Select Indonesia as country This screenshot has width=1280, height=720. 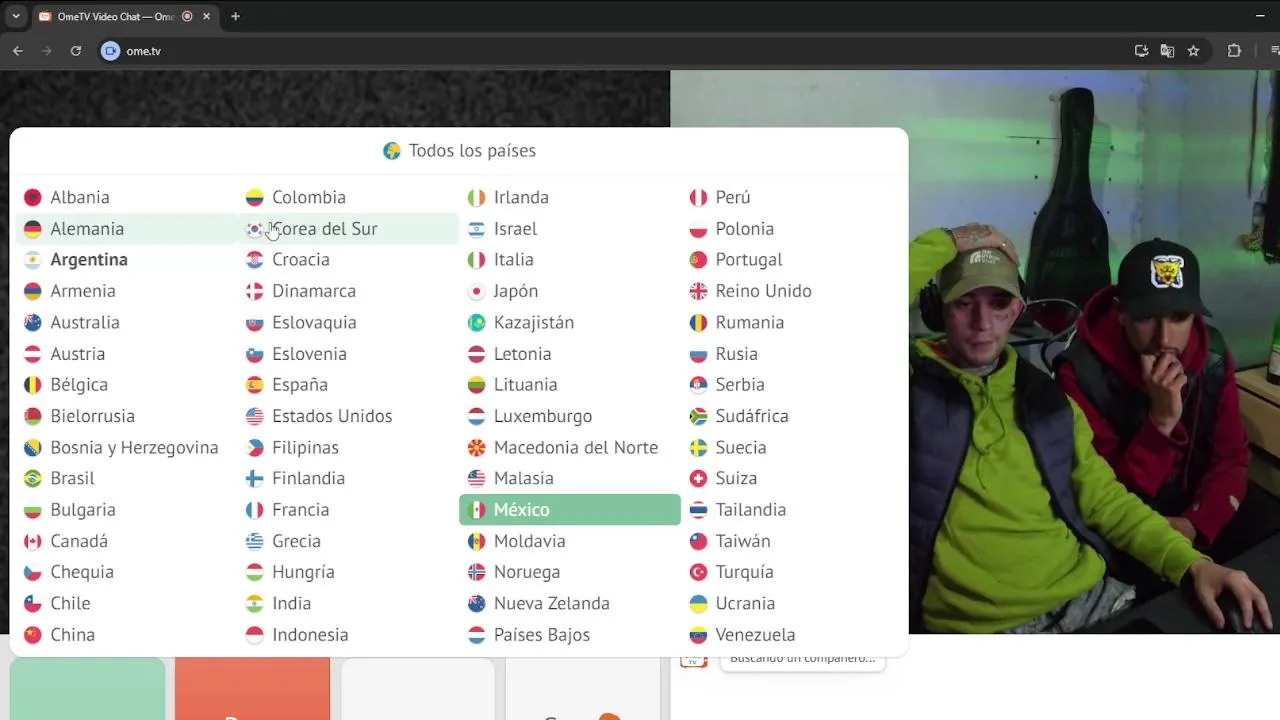[348, 635]
